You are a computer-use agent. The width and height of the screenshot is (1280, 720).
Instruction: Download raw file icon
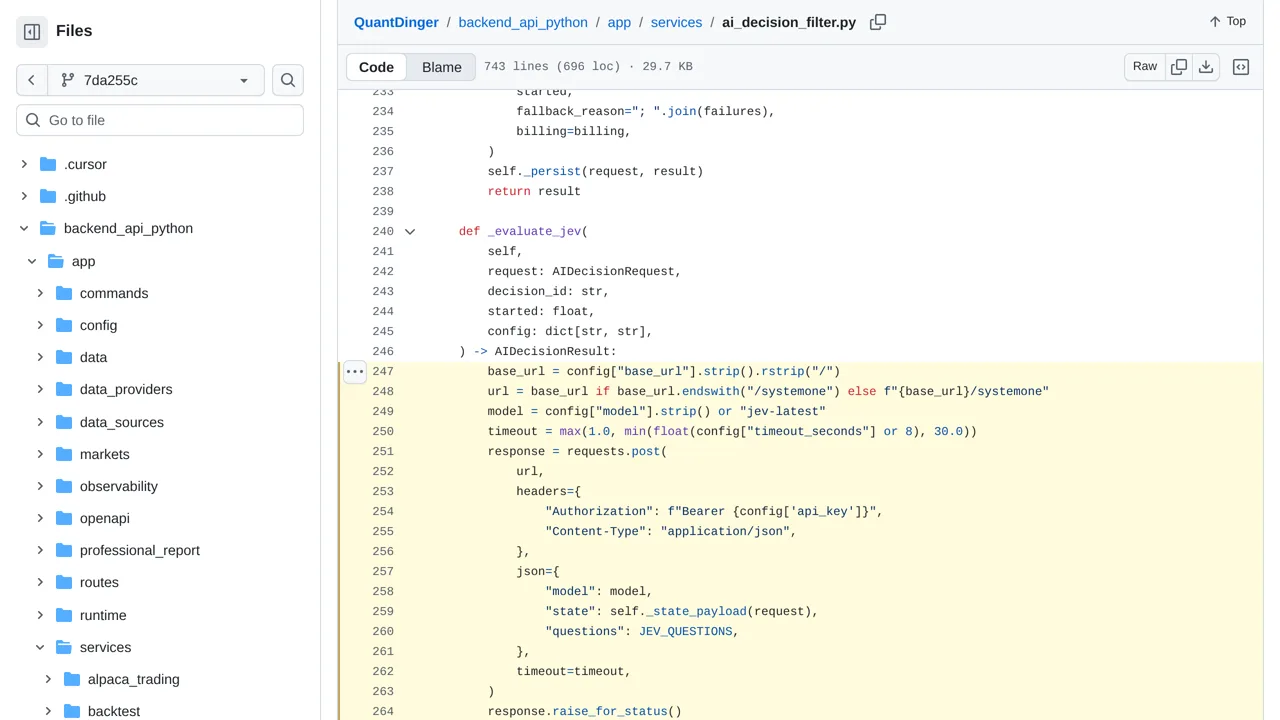click(1206, 67)
